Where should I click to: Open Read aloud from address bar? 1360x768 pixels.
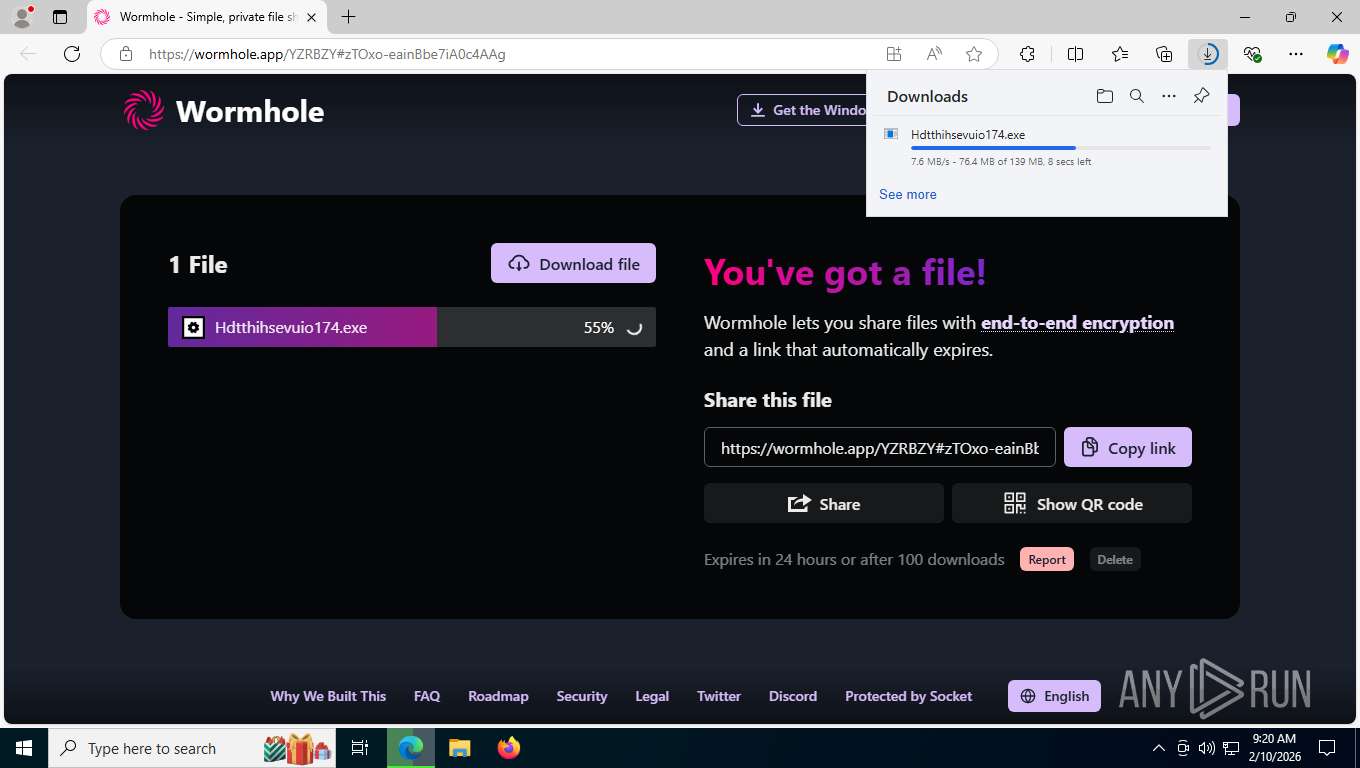[934, 54]
